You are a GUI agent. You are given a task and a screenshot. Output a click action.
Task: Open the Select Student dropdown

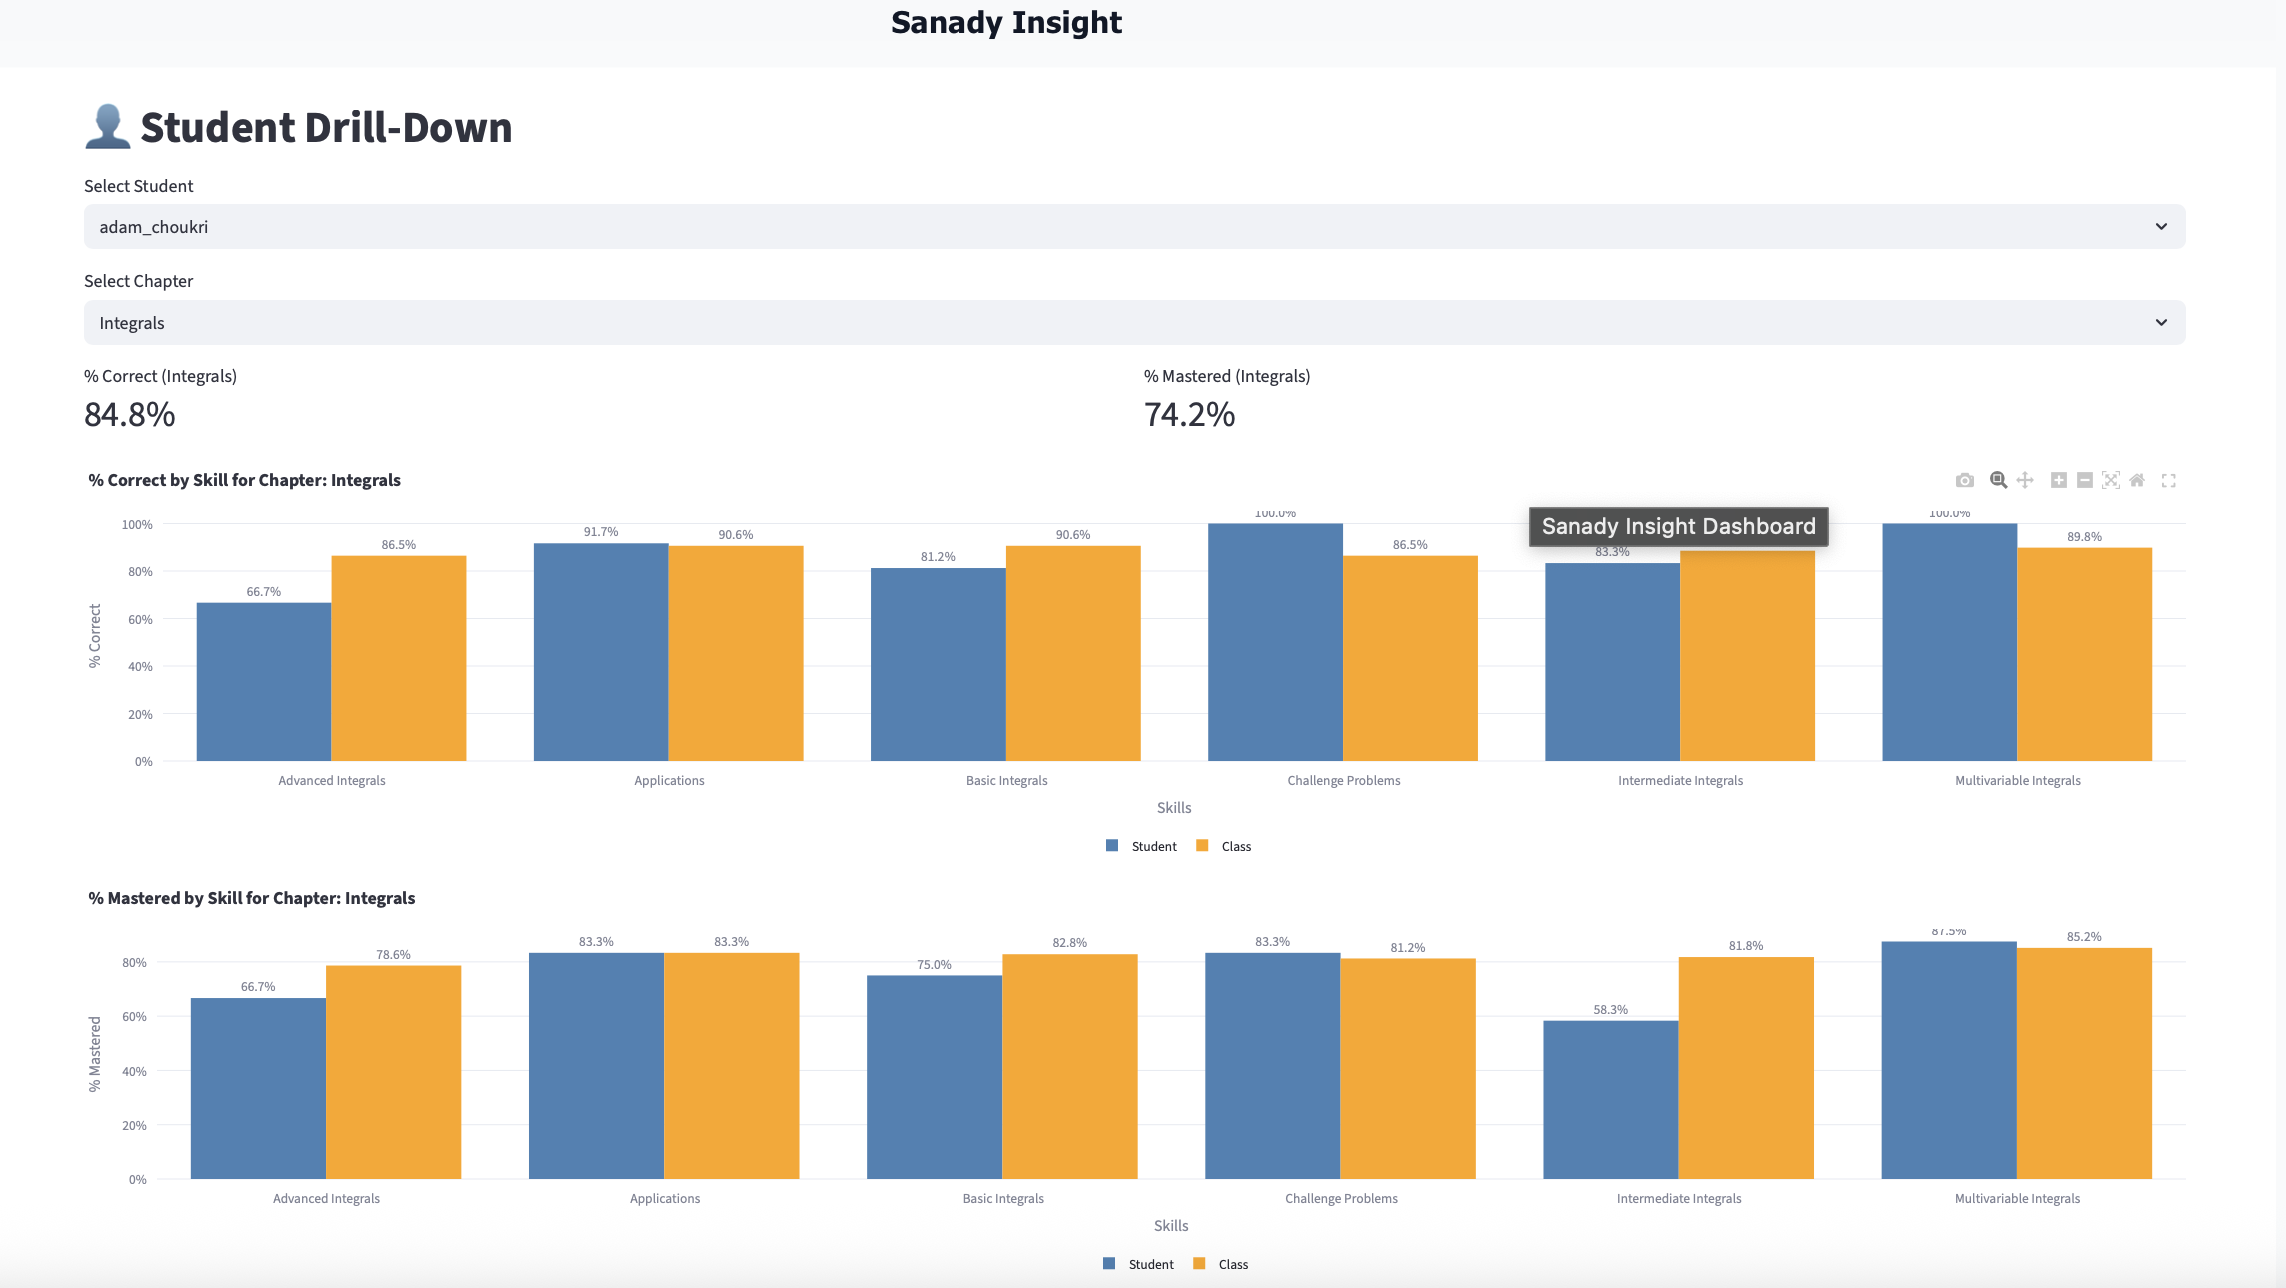(x=1133, y=227)
